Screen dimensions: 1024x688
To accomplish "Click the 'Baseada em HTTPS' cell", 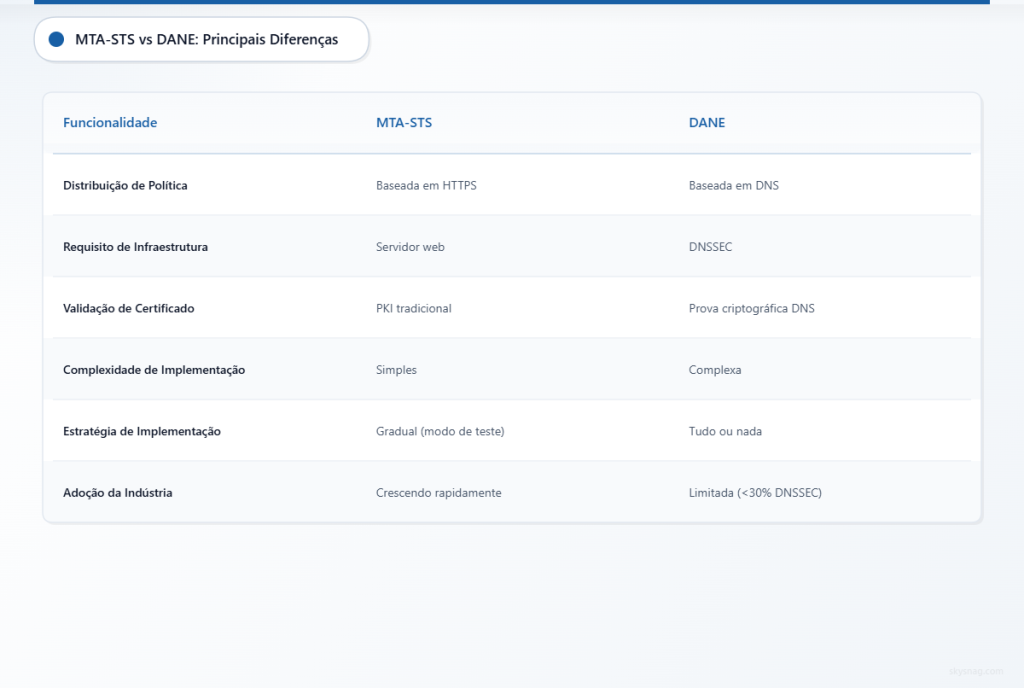I will (x=426, y=186).
